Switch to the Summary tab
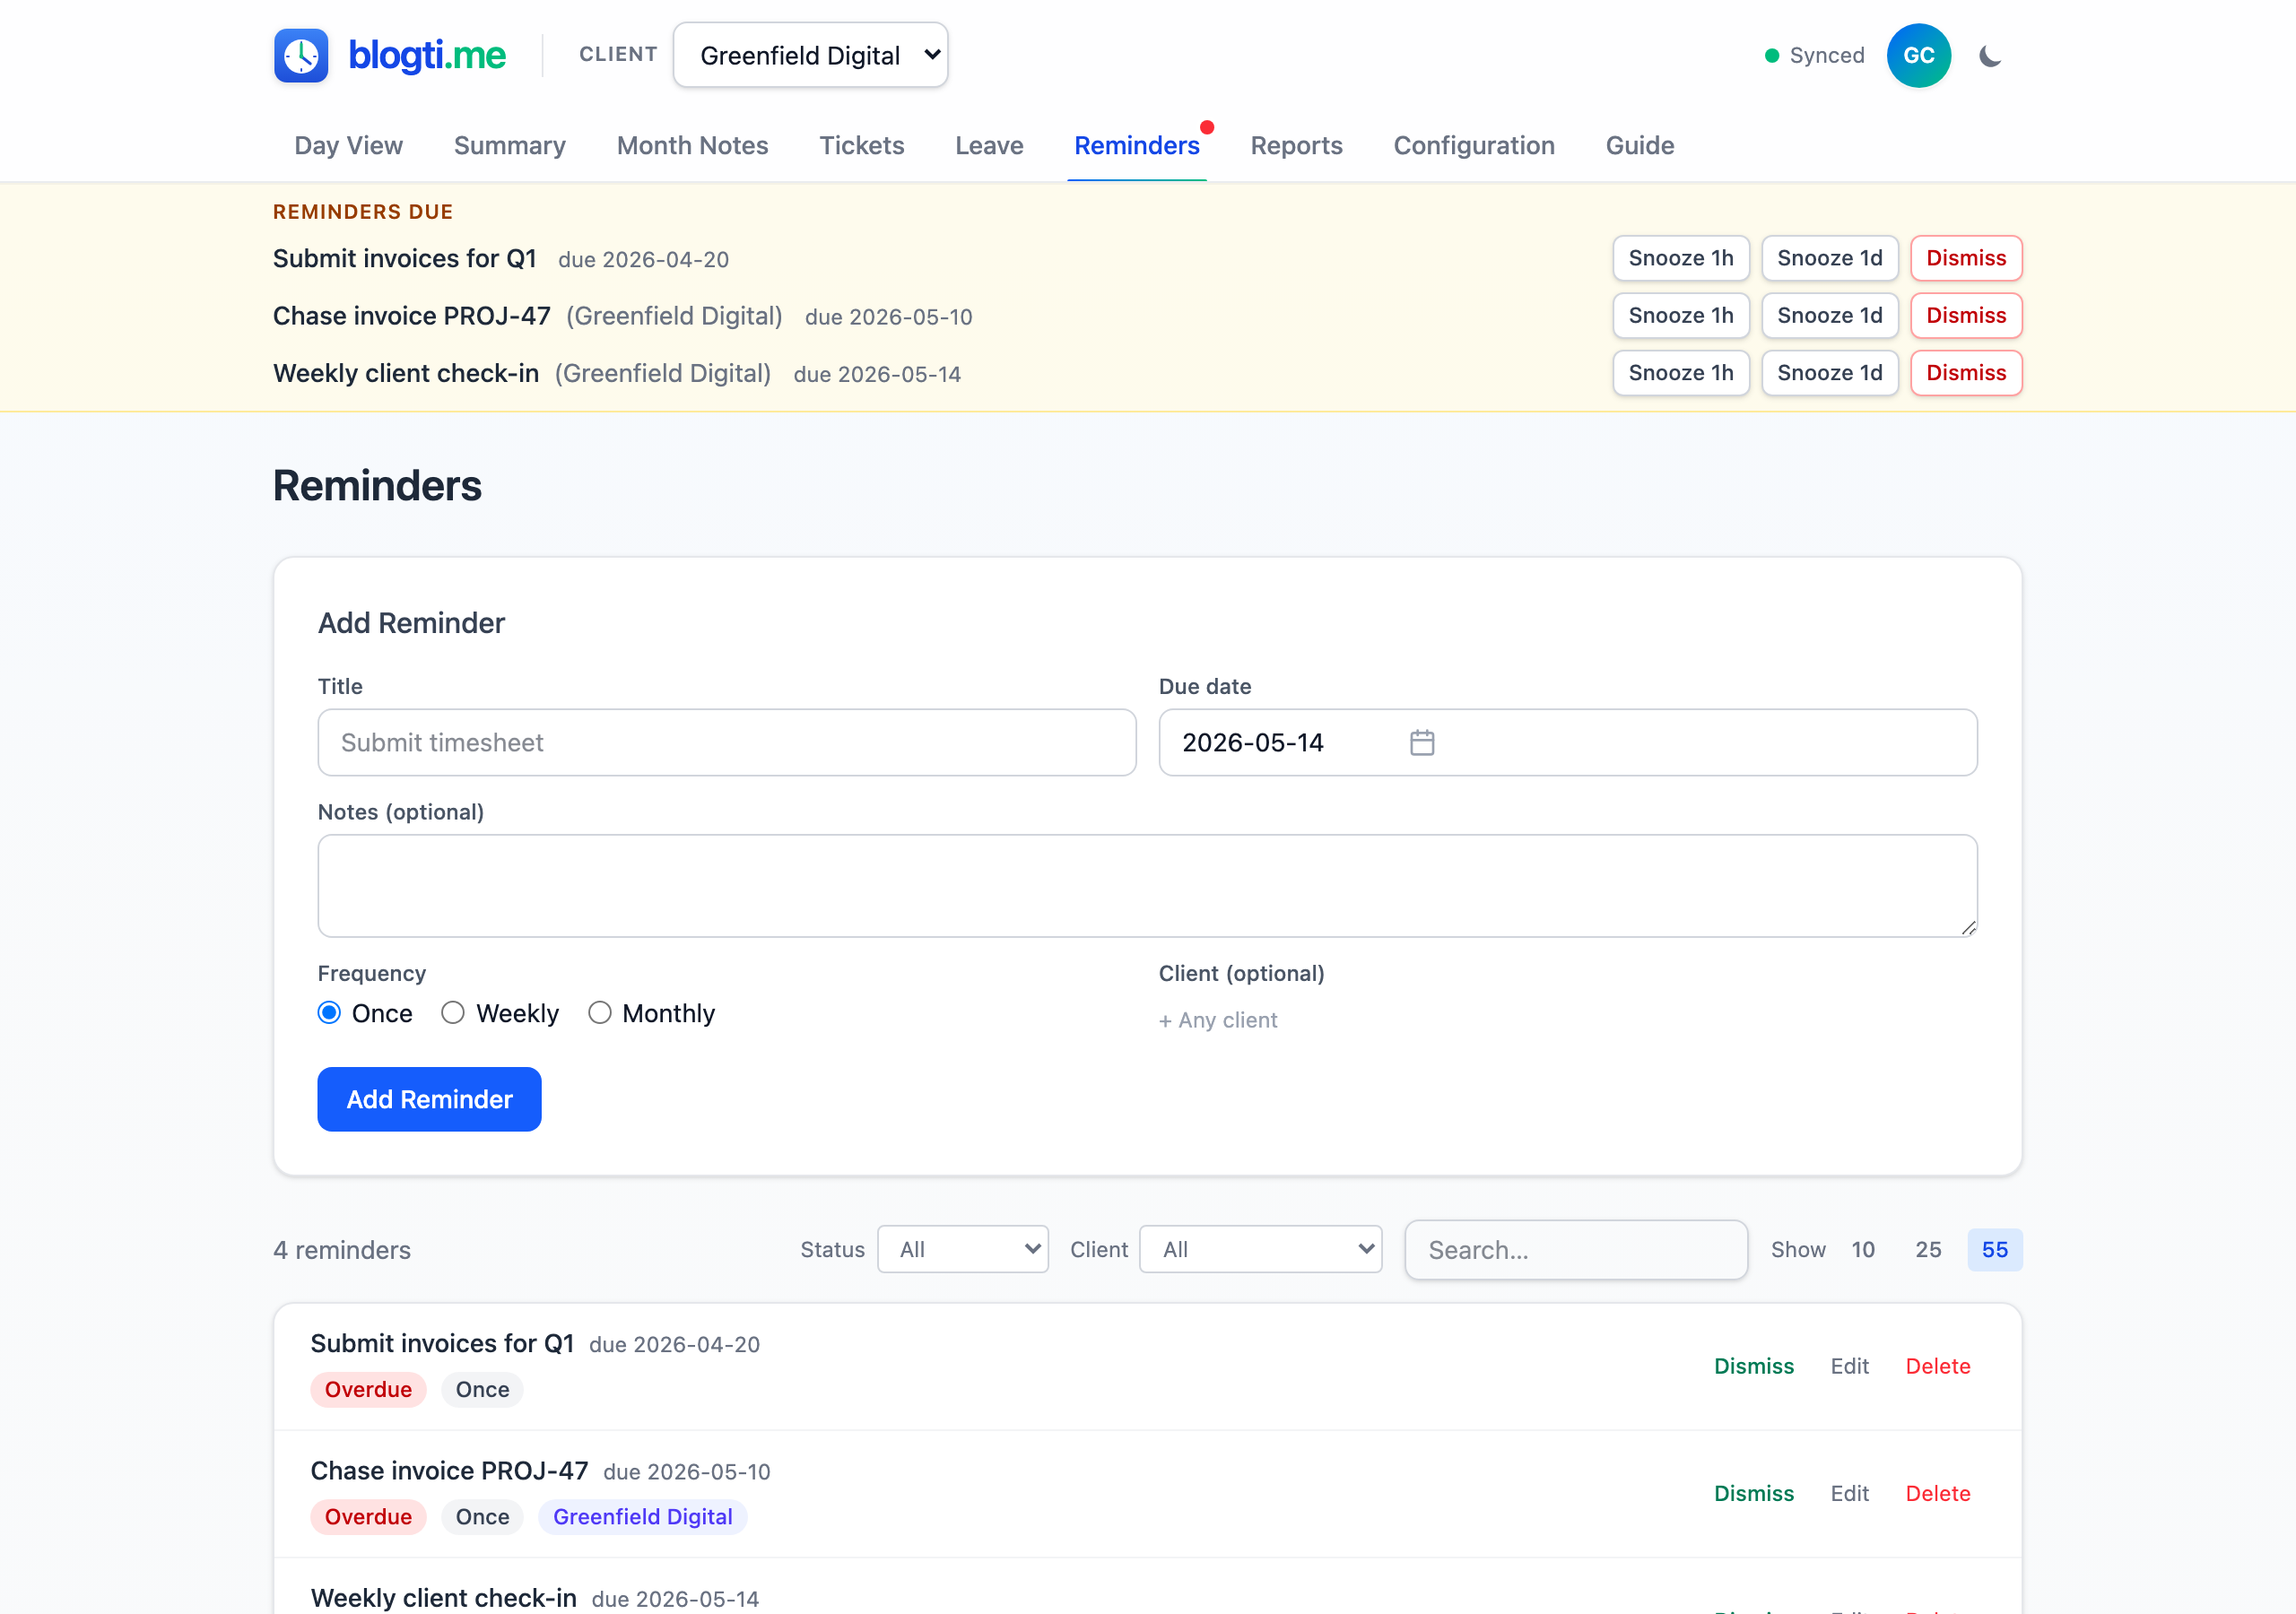Viewport: 2296px width, 1614px height. [x=510, y=146]
